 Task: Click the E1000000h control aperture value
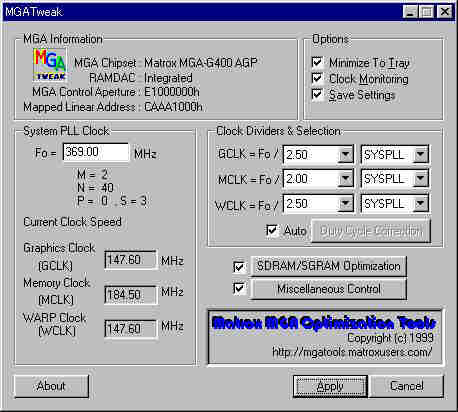click(172, 92)
